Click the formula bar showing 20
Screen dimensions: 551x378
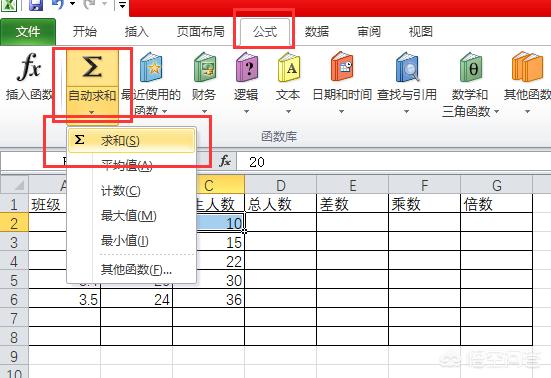coord(394,162)
